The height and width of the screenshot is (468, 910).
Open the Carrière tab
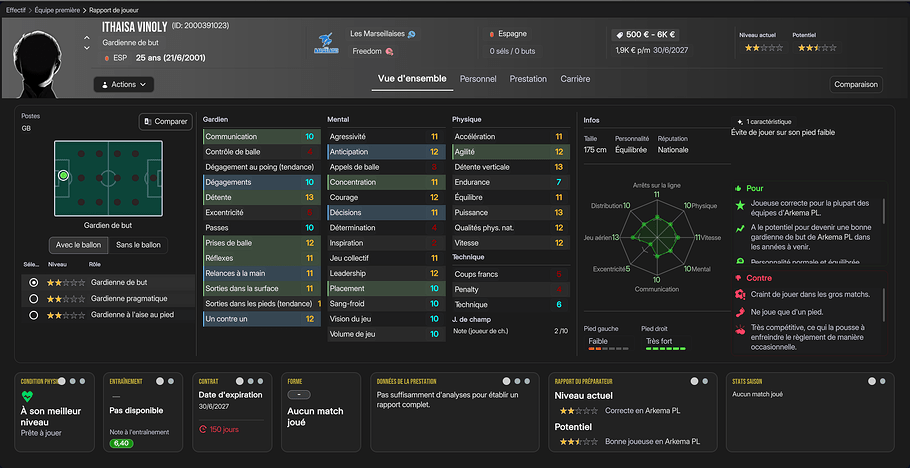(575, 79)
